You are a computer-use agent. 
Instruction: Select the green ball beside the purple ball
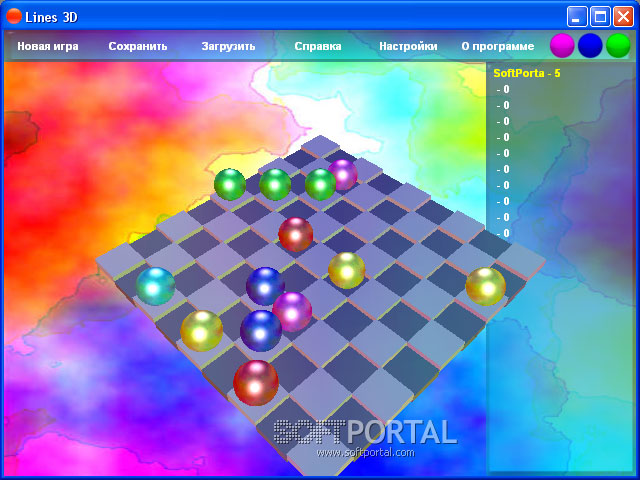pyautogui.click(x=320, y=184)
